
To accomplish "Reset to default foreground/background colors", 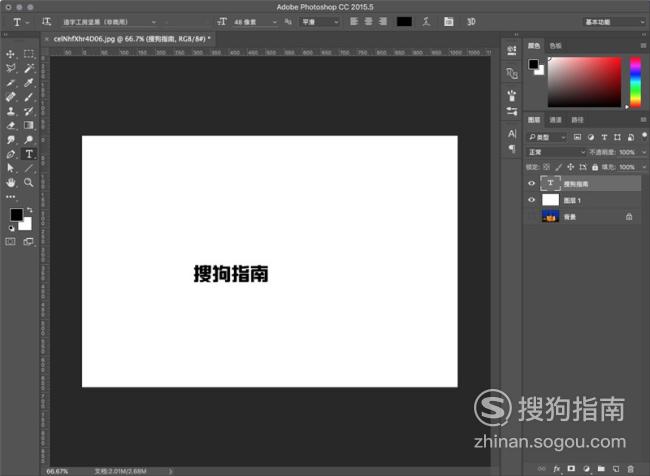I will pyautogui.click(x=12, y=228).
